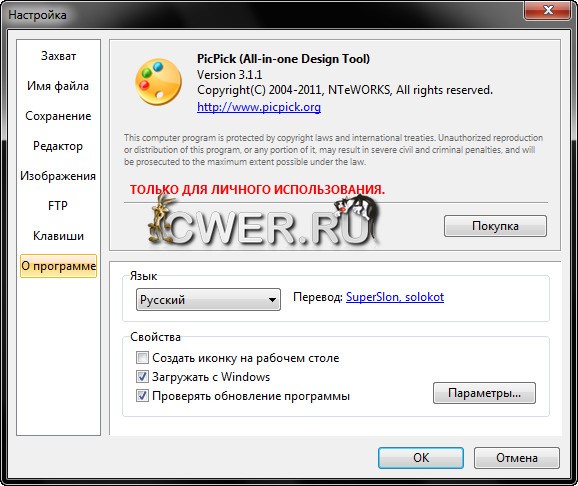This screenshot has width=578, height=486.
Task: Close the Настройка dialog window
Action: tap(547, 10)
